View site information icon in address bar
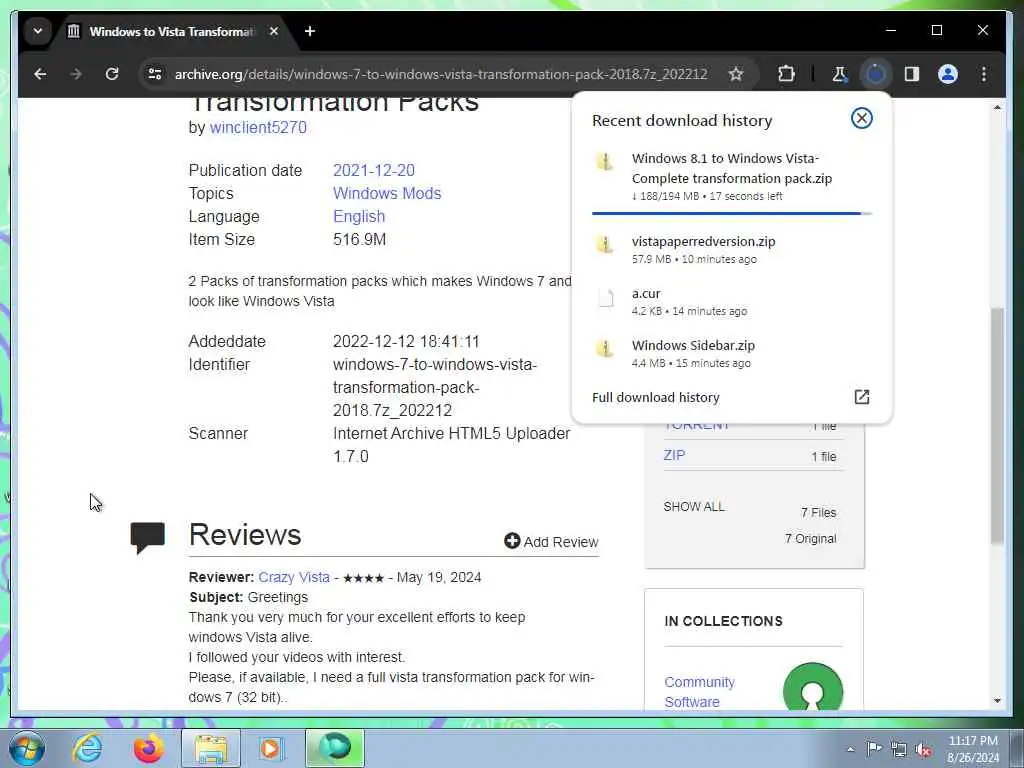The image size is (1024, 768). point(155,74)
